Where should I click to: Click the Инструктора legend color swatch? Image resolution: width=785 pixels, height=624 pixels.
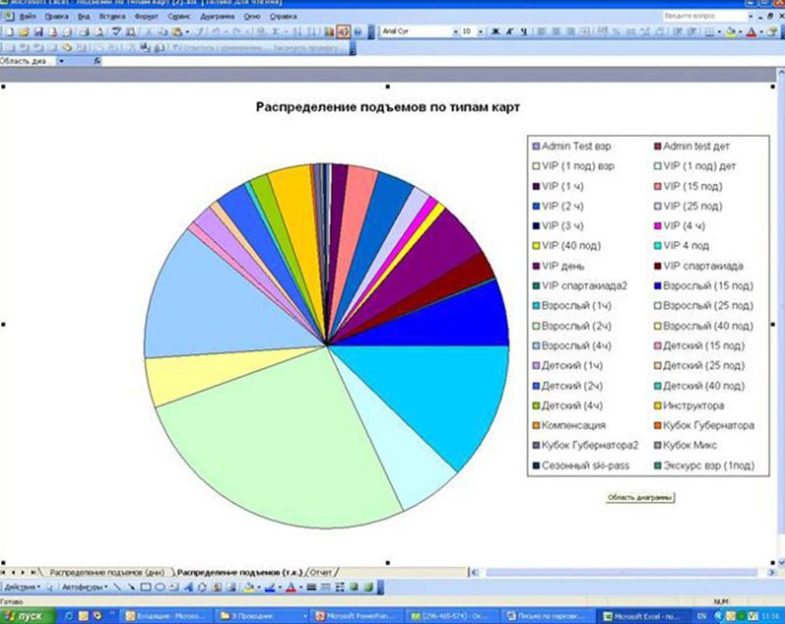click(658, 405)
